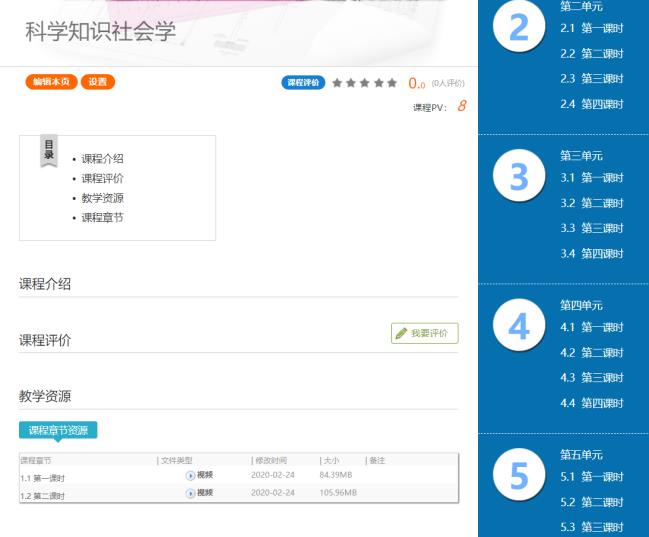Click the blue 课程评价 badge near the stars
Viewport: 649px width, 537px height.
(303, 83)
